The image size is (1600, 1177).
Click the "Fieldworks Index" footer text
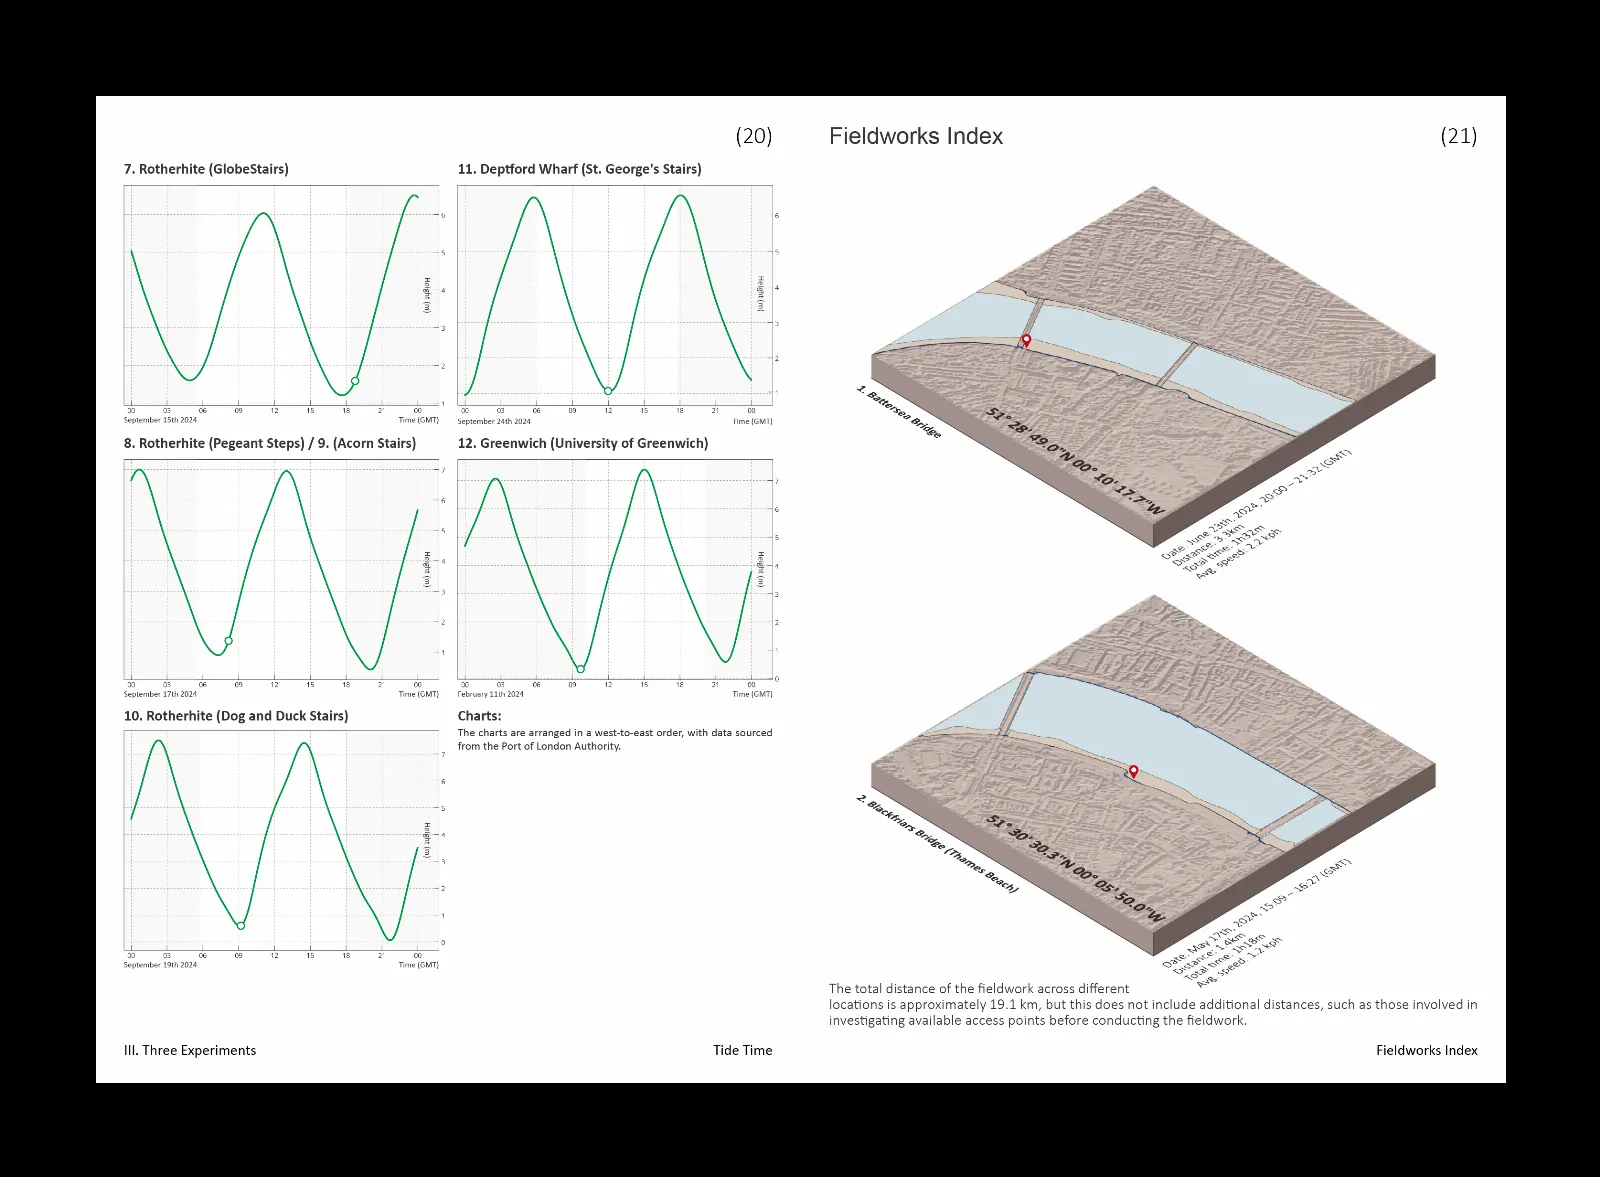click(x=1427, y=1050)
